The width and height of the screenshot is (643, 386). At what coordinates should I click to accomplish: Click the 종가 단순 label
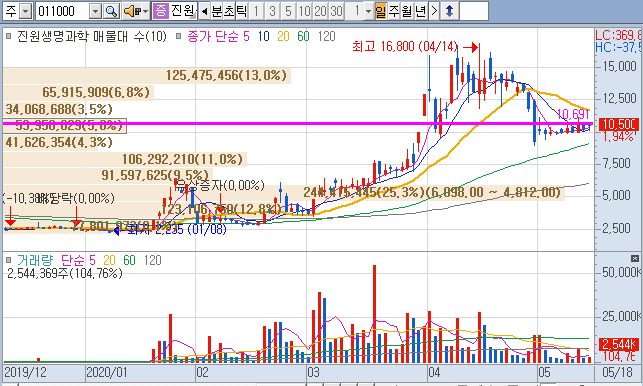(x=212, y=36)
